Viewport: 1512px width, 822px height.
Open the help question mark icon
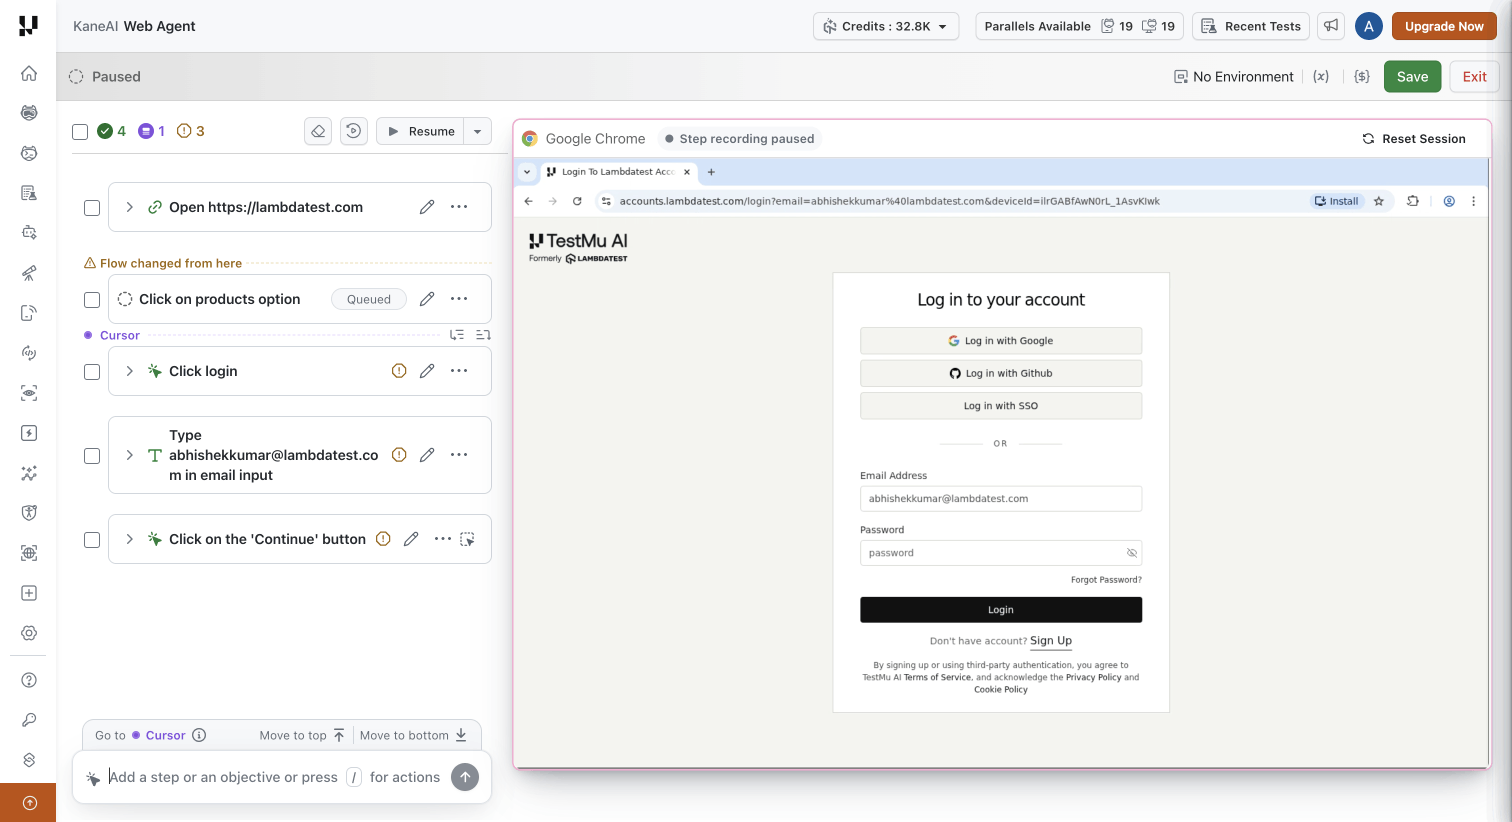point(29,680)
